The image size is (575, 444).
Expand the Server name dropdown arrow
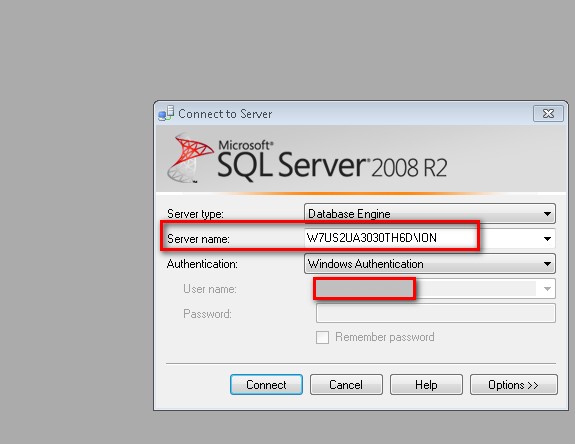pos(547,239)
